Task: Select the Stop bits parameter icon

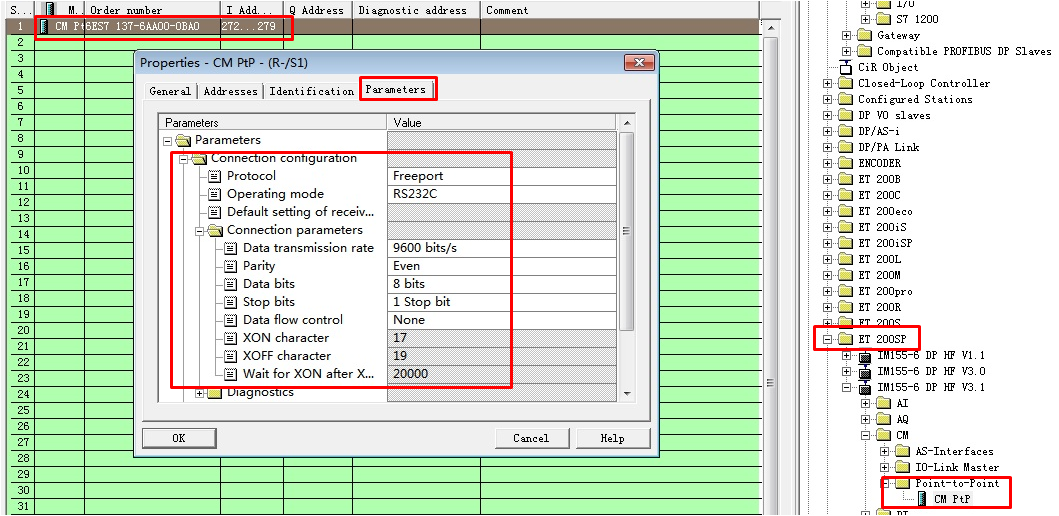Action: pyautogui.click(x=231, y=302)
